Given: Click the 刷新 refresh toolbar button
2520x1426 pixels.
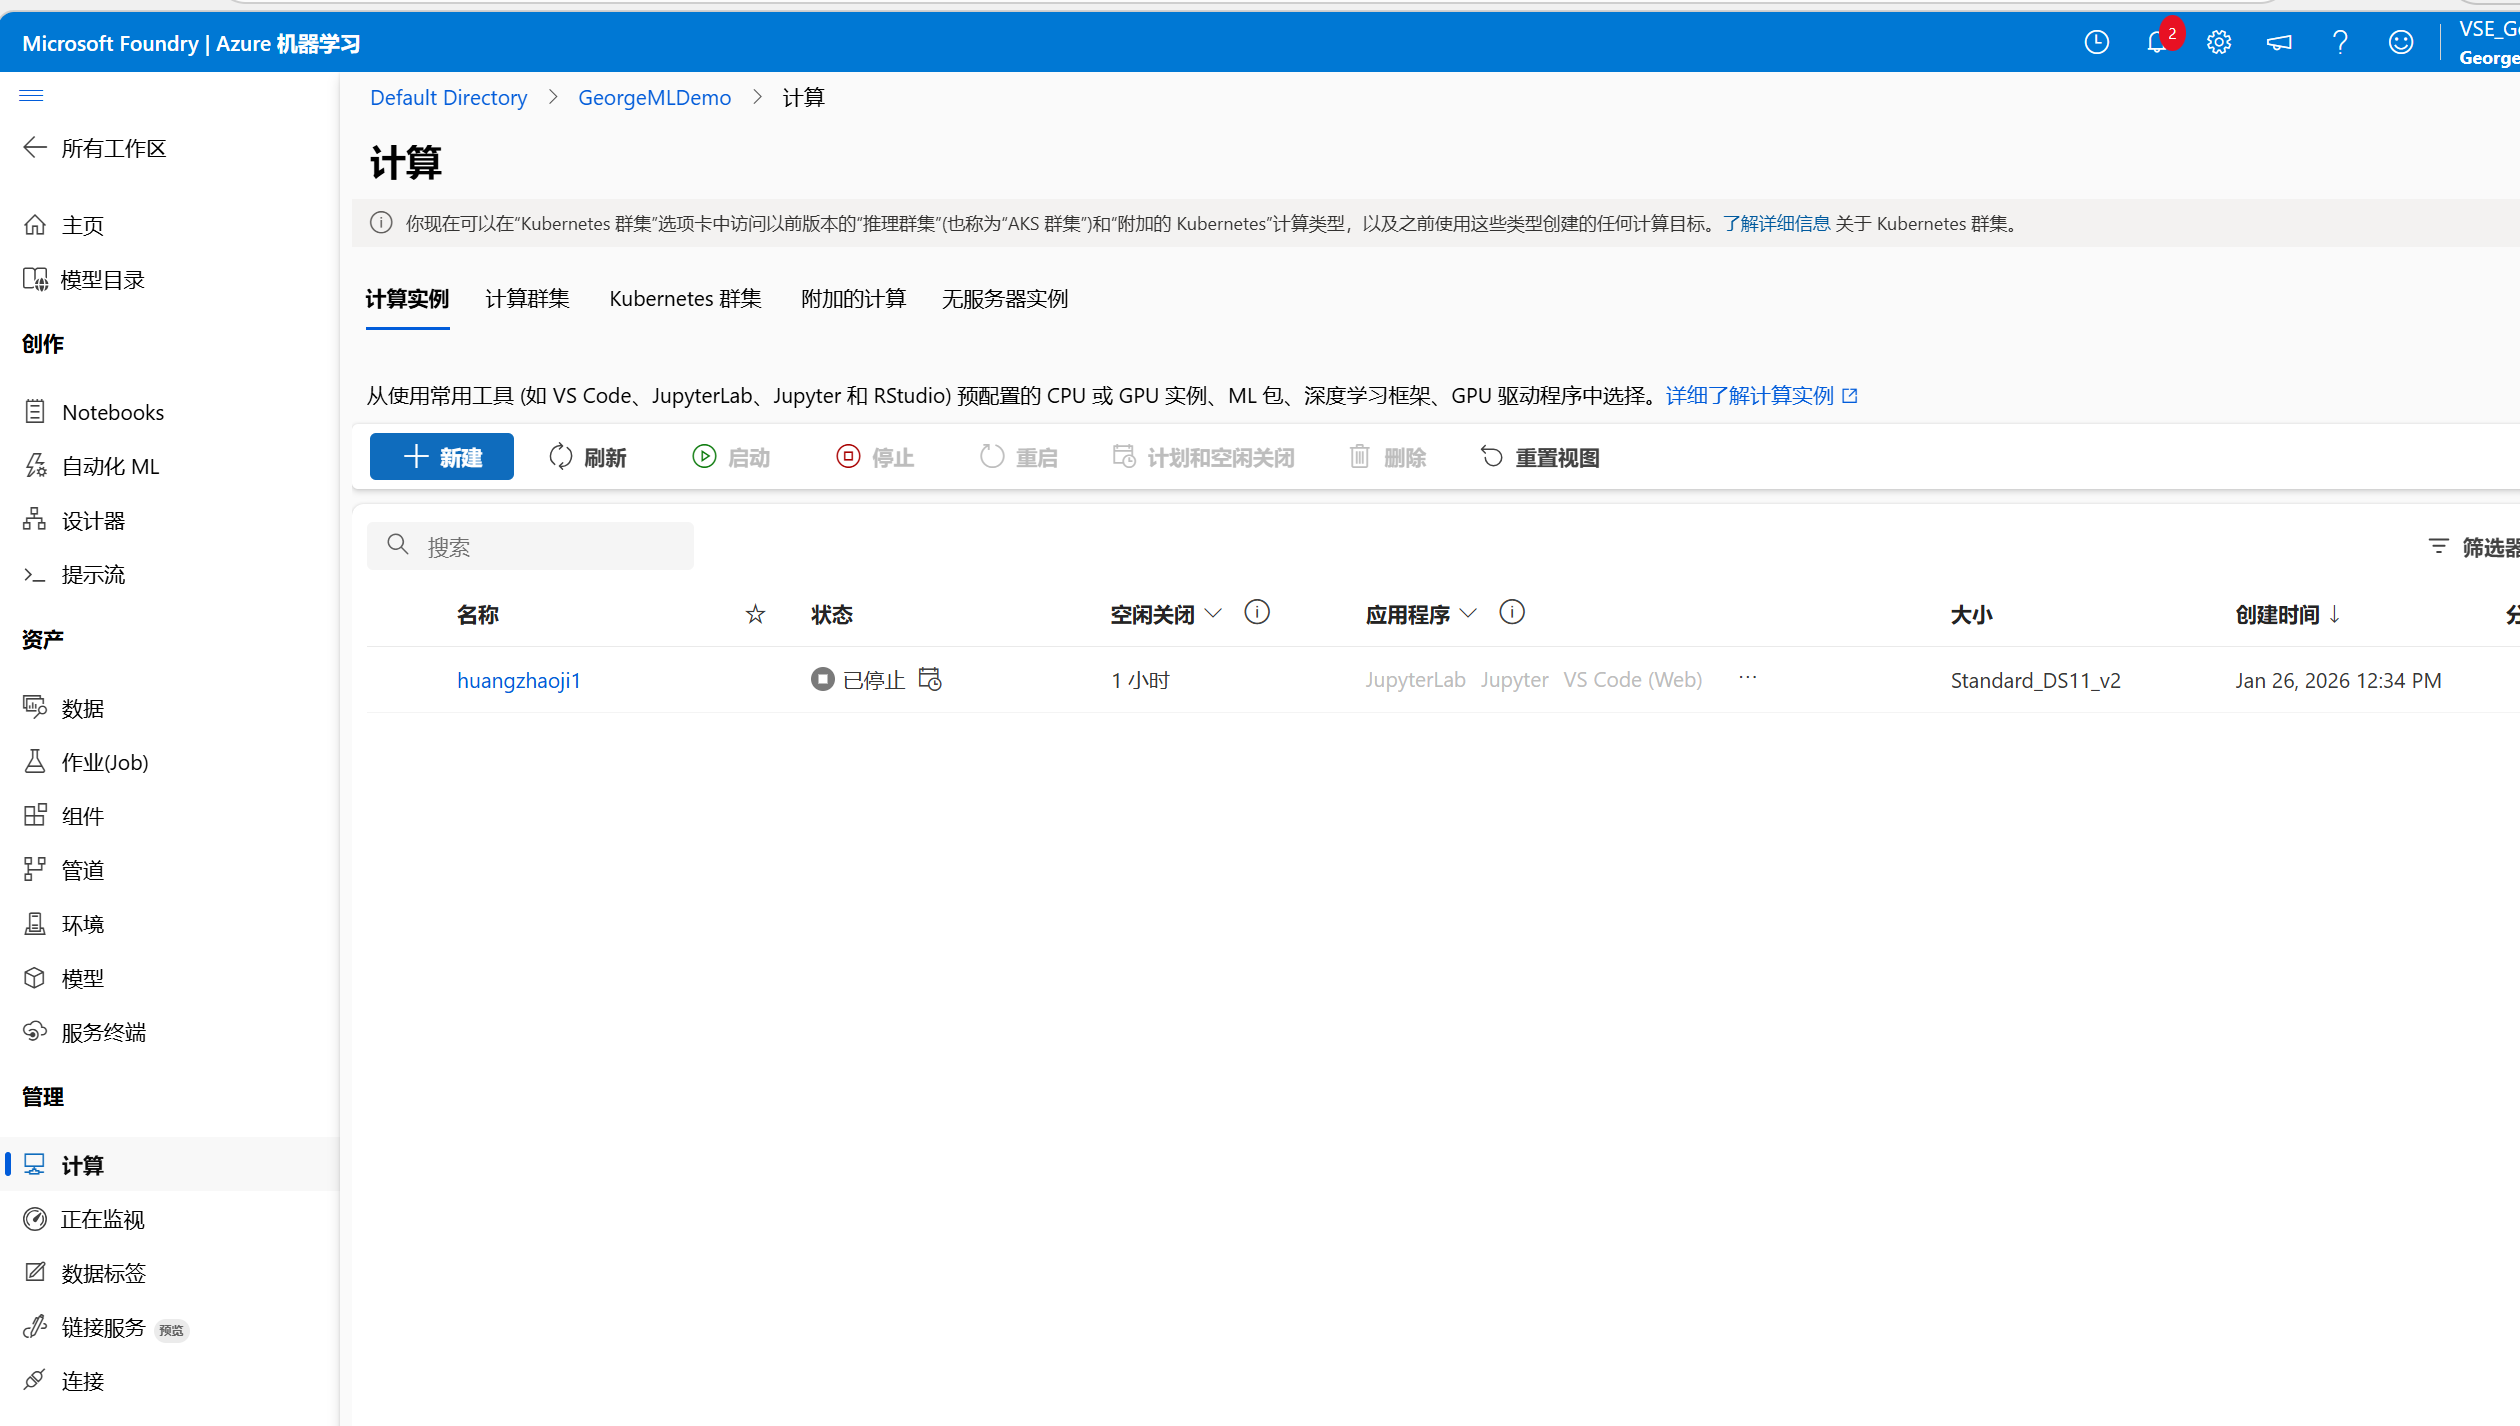Looking at the screenshot, I should coord(588,458).
